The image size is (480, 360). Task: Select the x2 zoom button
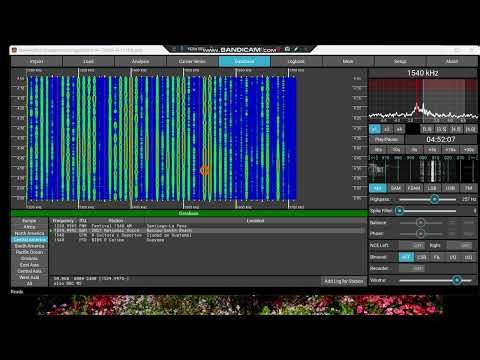click(x=387, y=129)
